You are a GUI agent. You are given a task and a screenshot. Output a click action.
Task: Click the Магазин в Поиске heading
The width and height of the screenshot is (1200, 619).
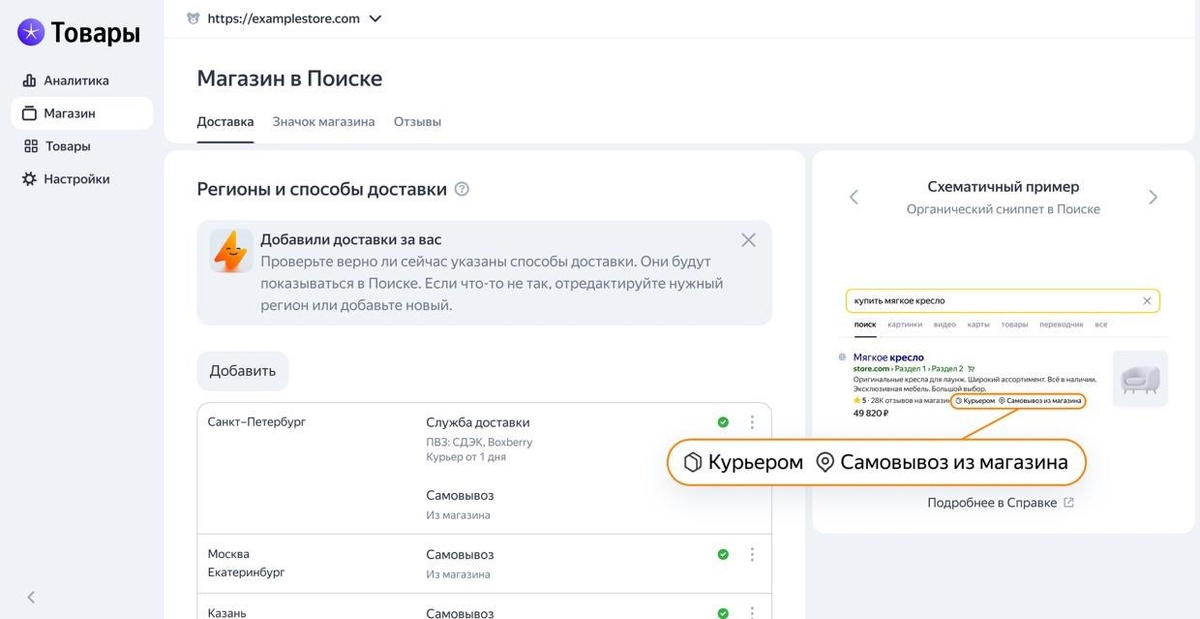click(290, 78)
